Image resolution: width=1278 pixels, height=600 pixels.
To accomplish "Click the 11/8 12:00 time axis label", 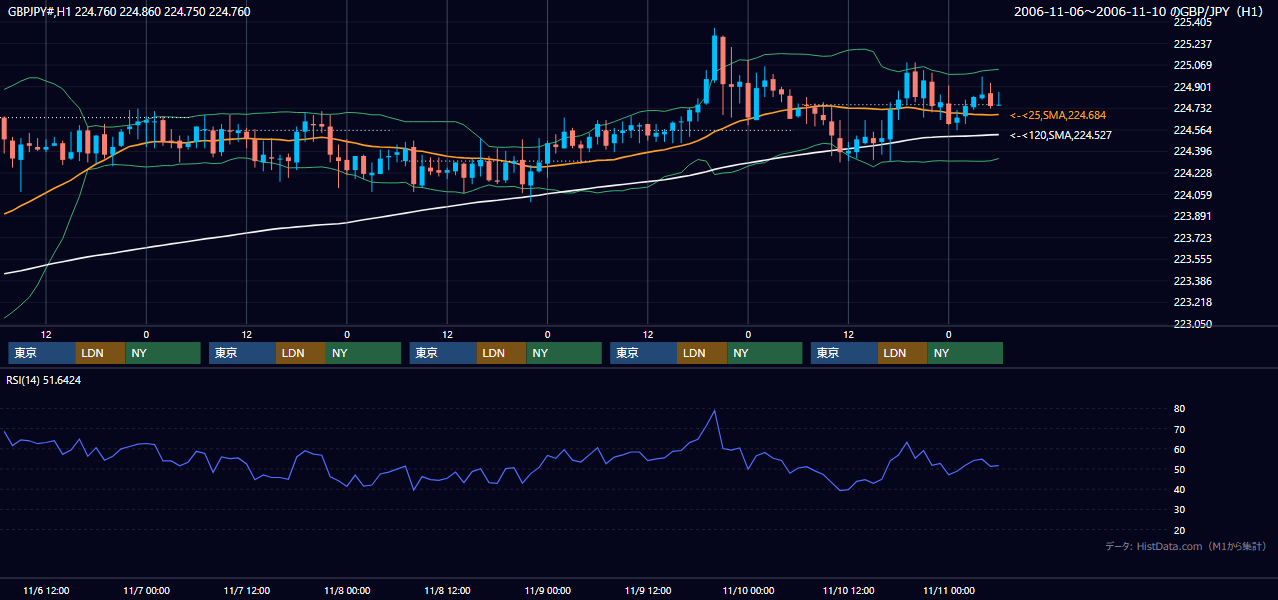I will pyautogui.click(x=447, y=591).
